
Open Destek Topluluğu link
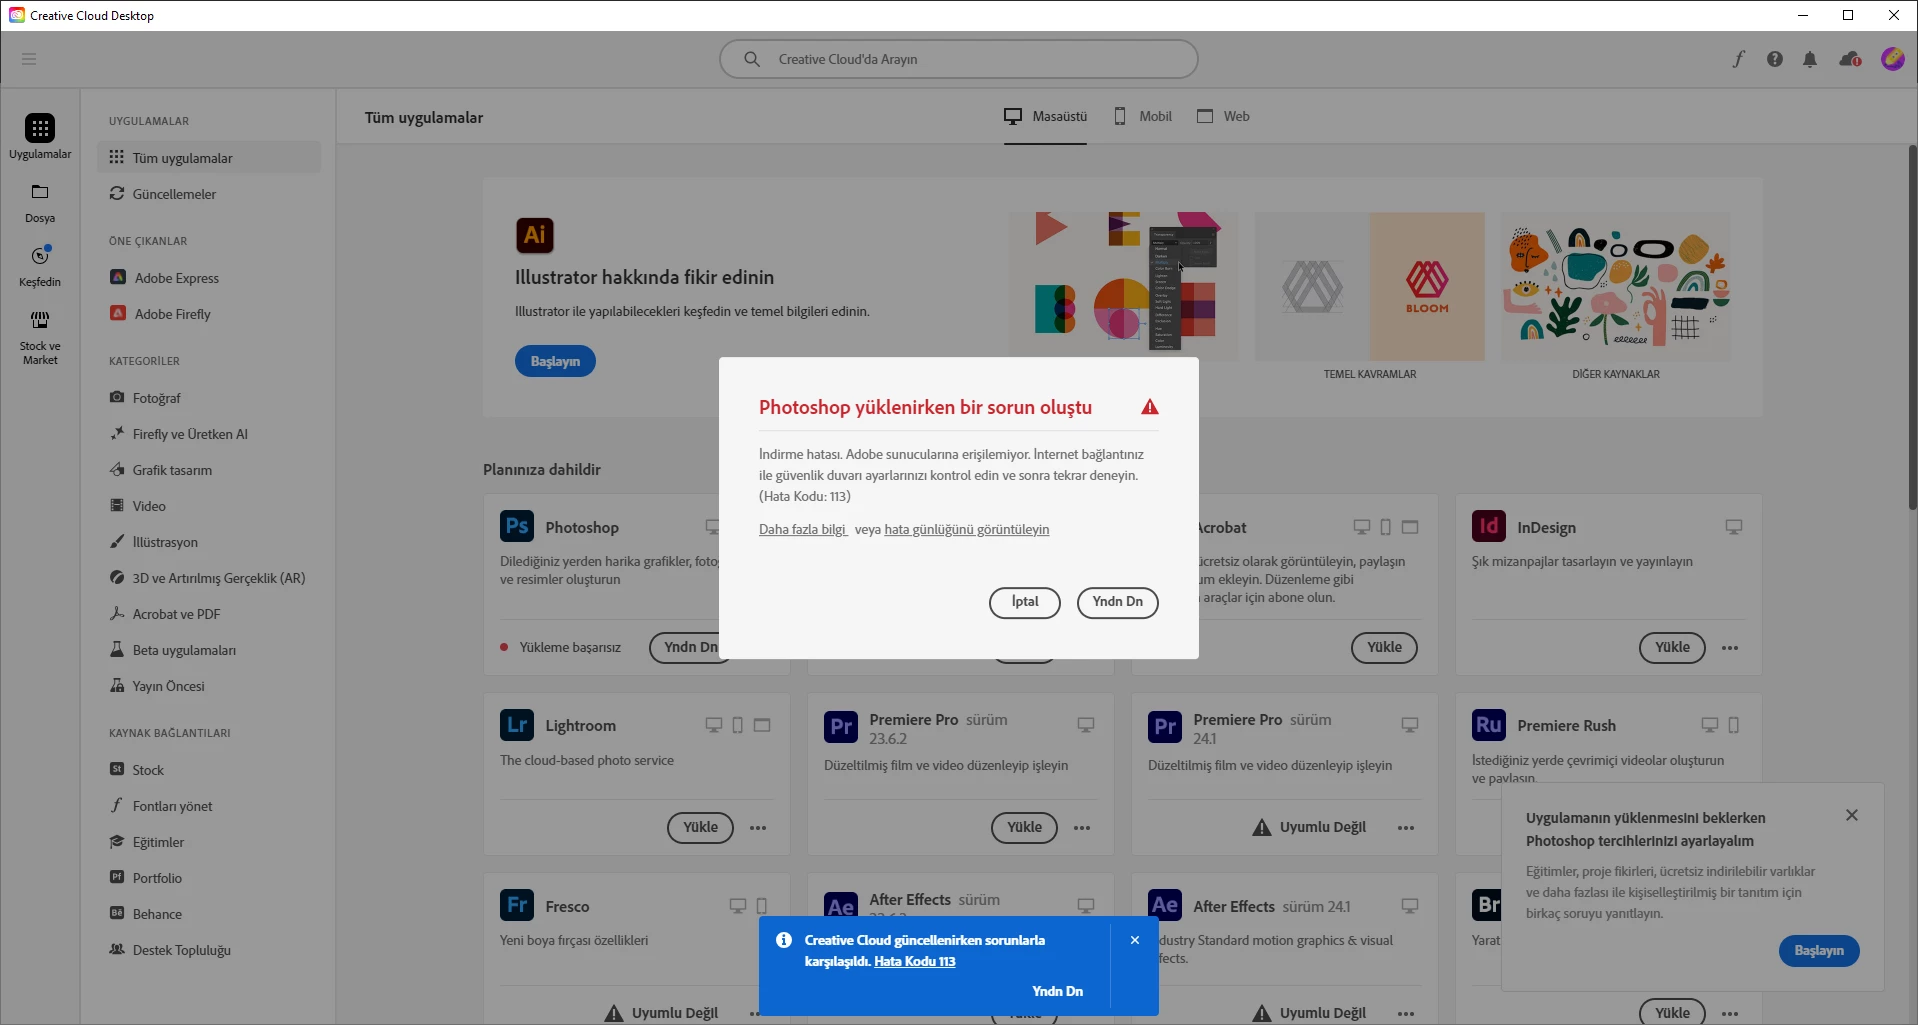[x=209, y=950]
